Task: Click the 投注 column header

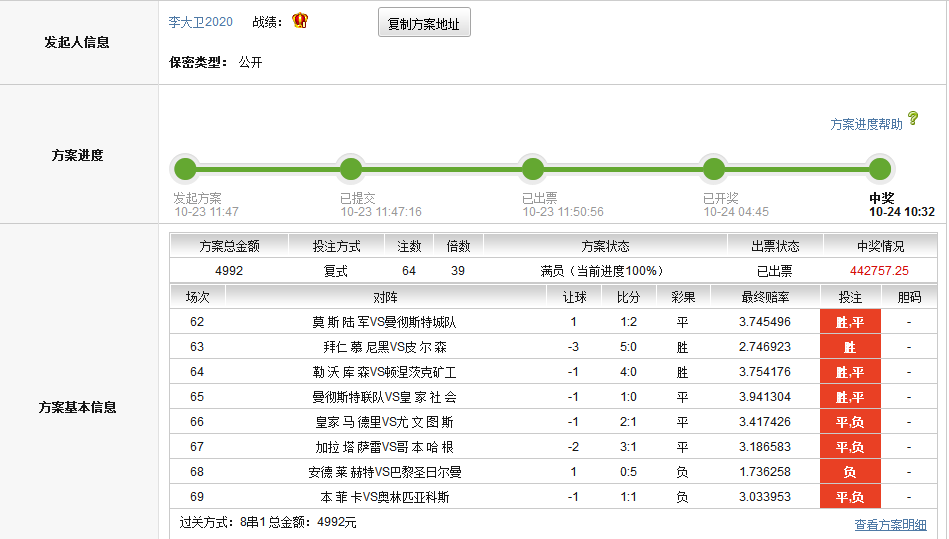Action: pos(850,297)
